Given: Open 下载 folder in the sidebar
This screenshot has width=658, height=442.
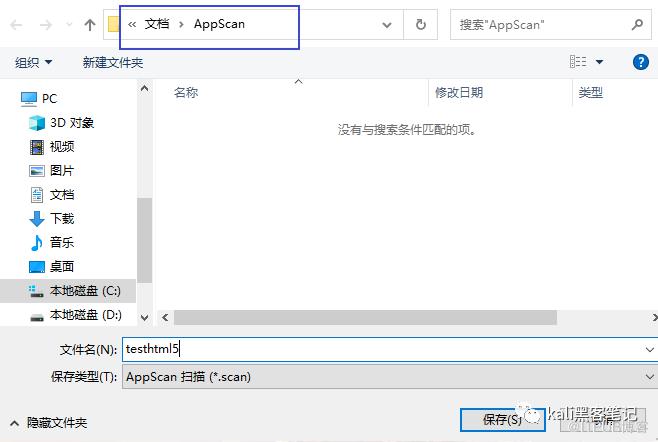Looking at the screenshot, I should tap(52, 219).
